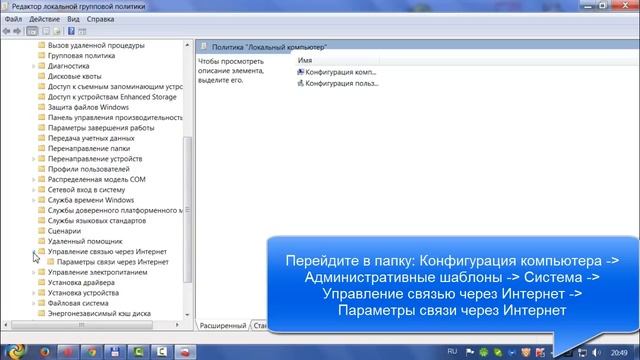Click the network tray icon
Screen dimensions: 640x360
[x=582, y=352]
